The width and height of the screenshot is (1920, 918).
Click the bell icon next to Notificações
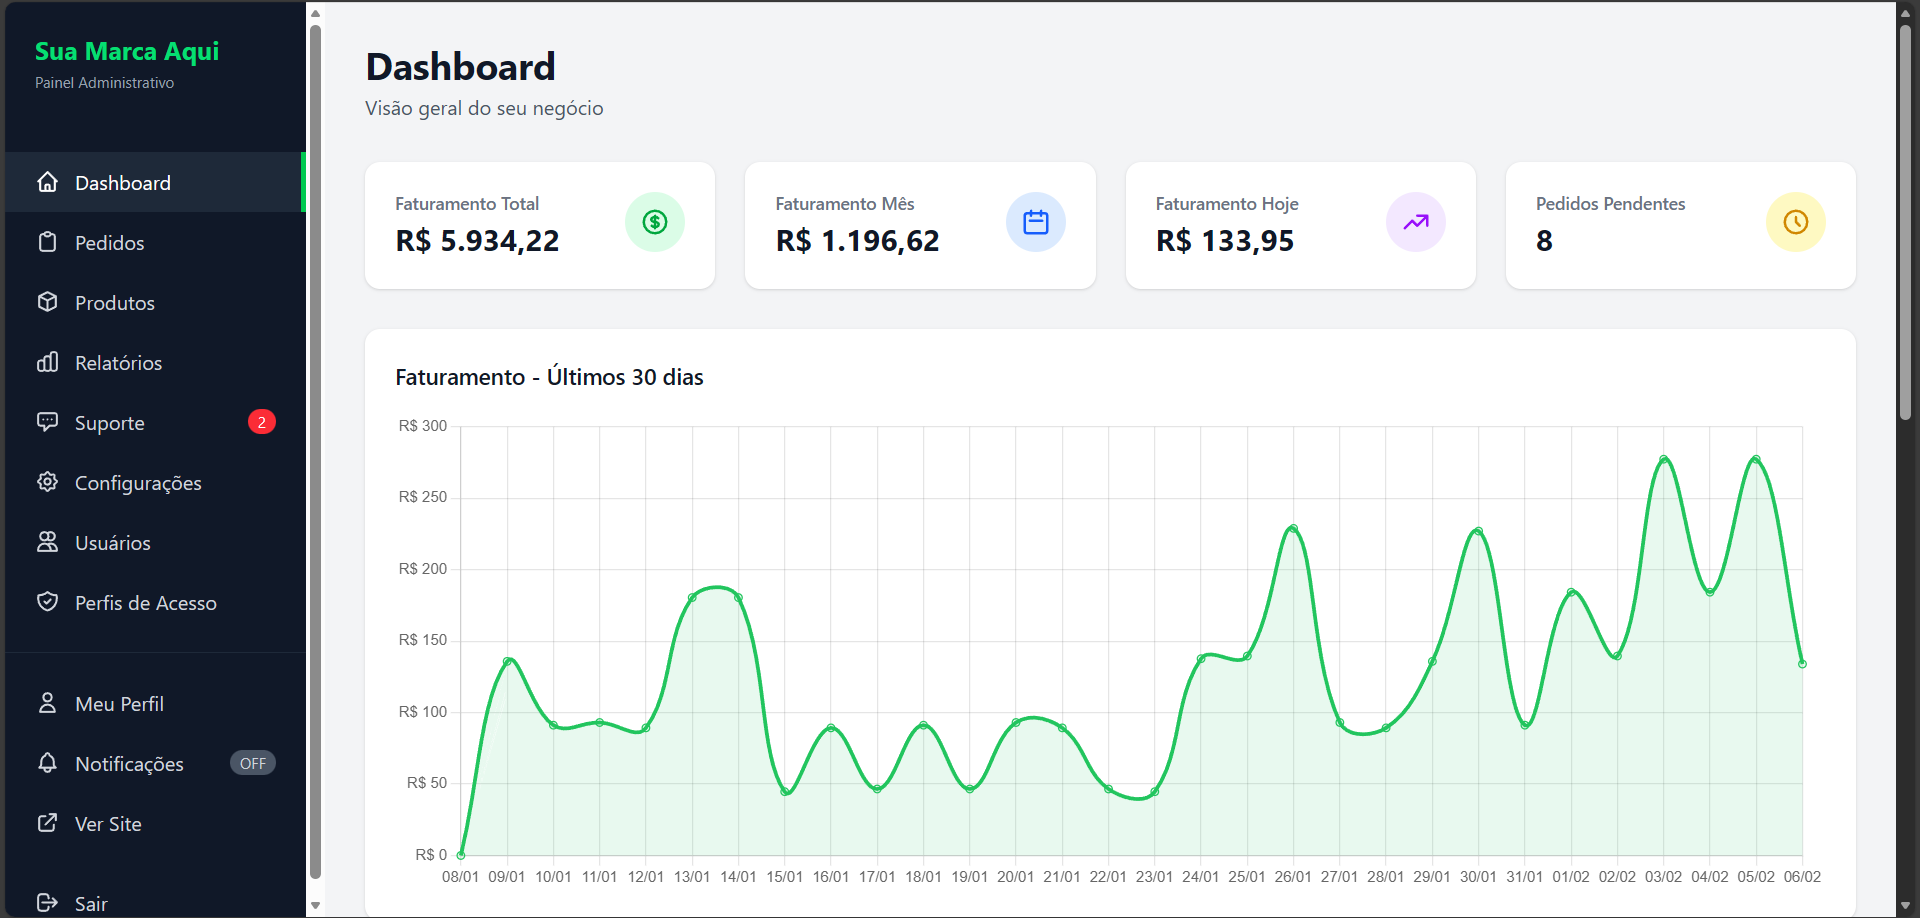tap(48, 763)
